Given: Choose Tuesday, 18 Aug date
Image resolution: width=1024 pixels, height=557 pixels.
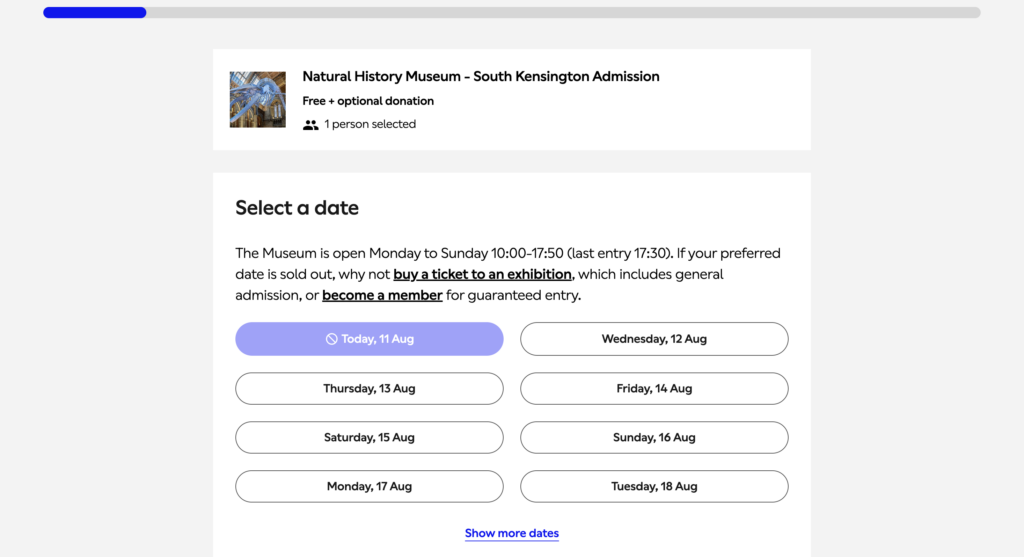Looking at the screenshot, I should point(654,486).
